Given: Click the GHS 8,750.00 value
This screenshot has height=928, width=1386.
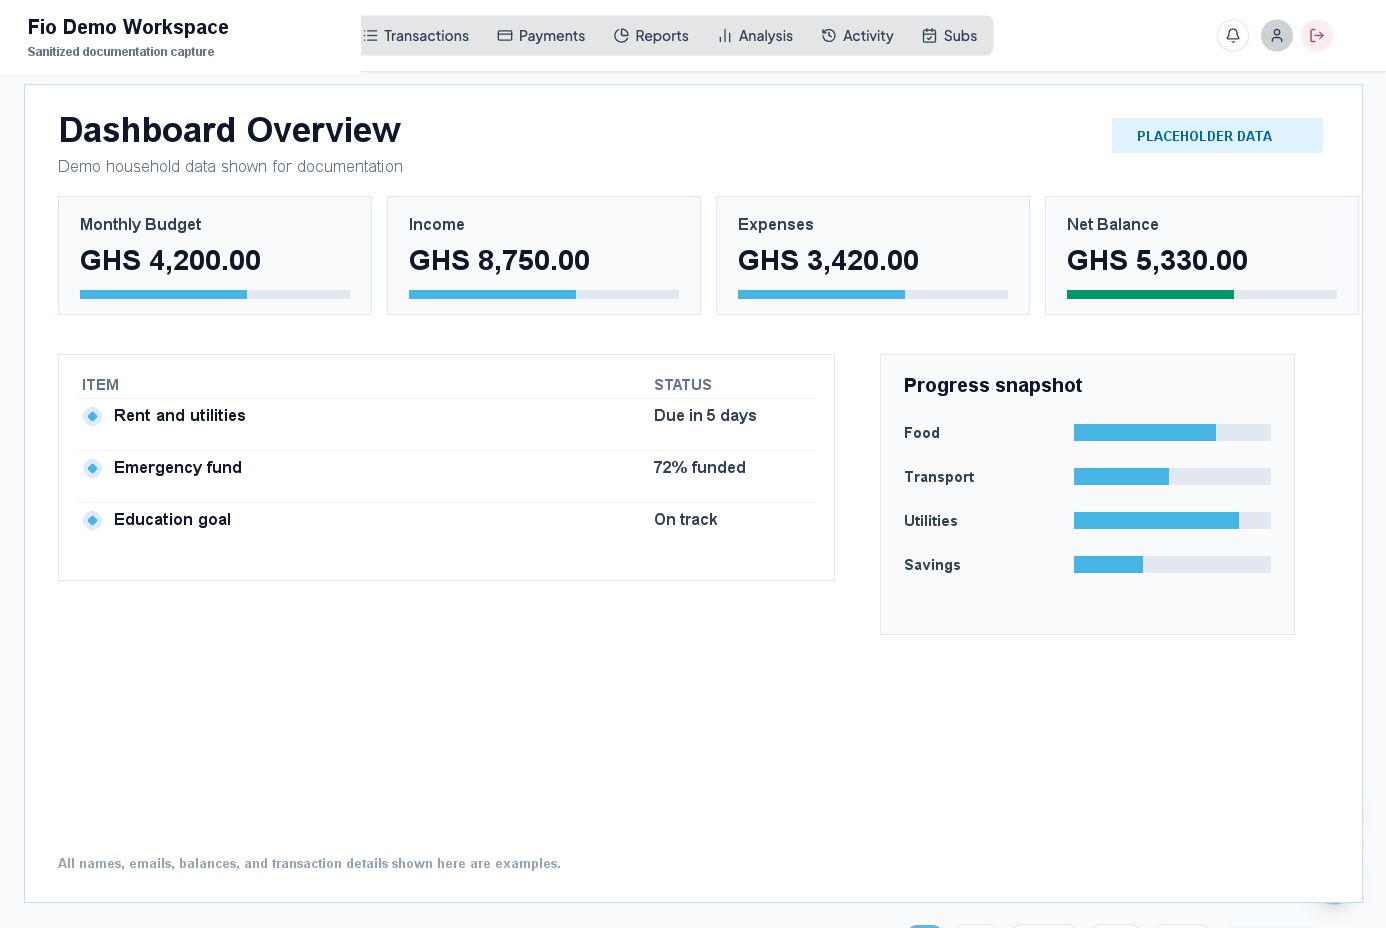Looking at the screenshot, I should click(499, 260).
